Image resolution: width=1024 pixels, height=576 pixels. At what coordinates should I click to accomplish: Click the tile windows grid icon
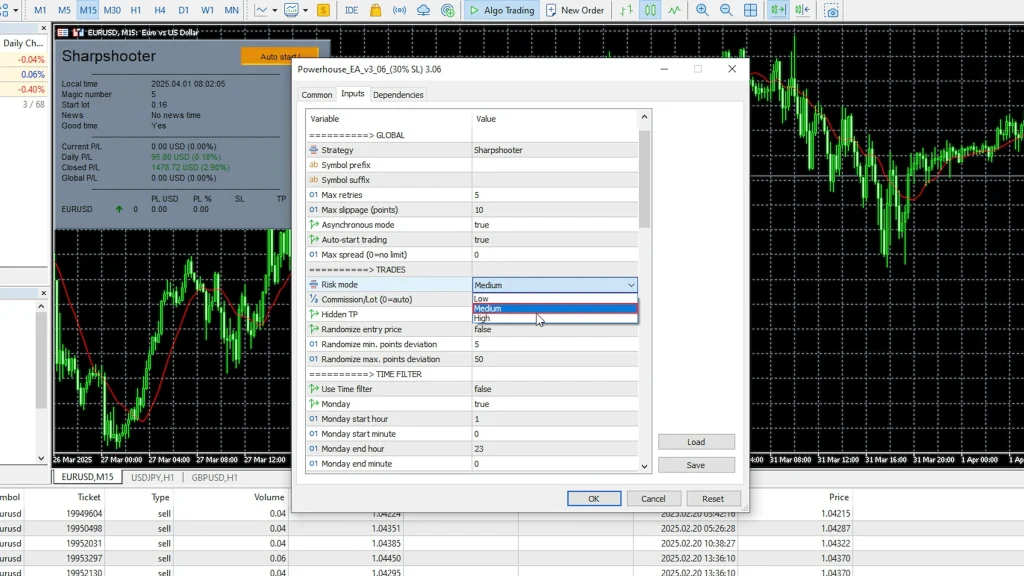pyautogui.click(x=752, y=10)
